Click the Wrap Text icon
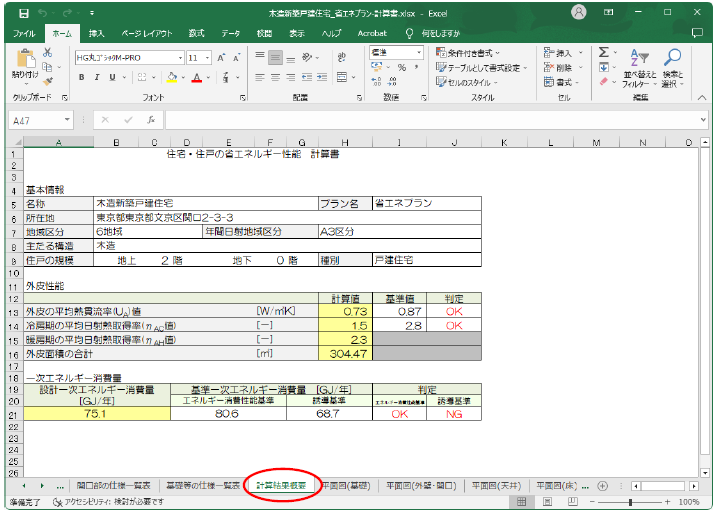This screenshot has height=511, width=714. point(342,57)
